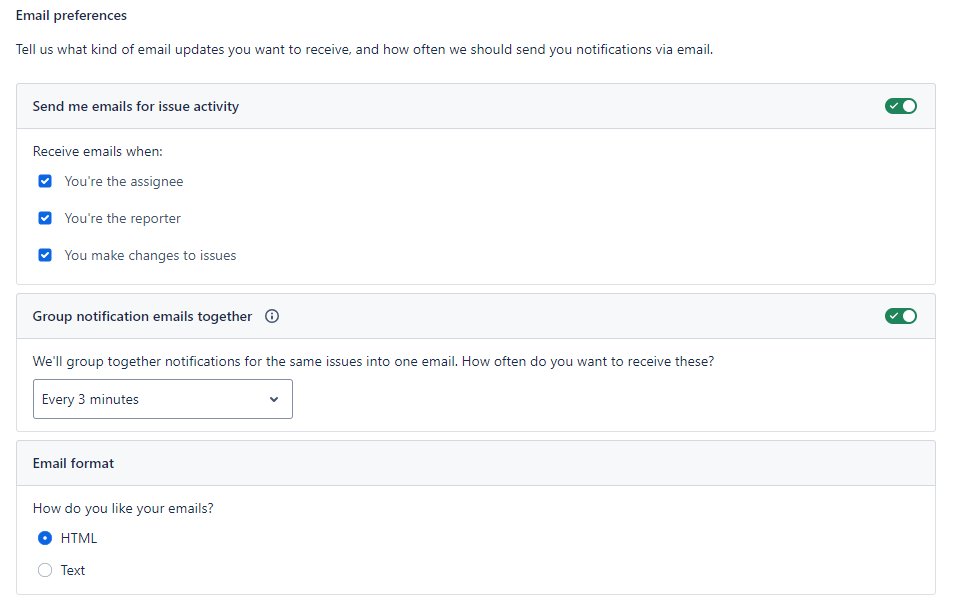This screenshot has width=957, height=601.
Task: Open the Every 3 minutes dropdown
Action: pyautogui.click(x=163, y=399)
